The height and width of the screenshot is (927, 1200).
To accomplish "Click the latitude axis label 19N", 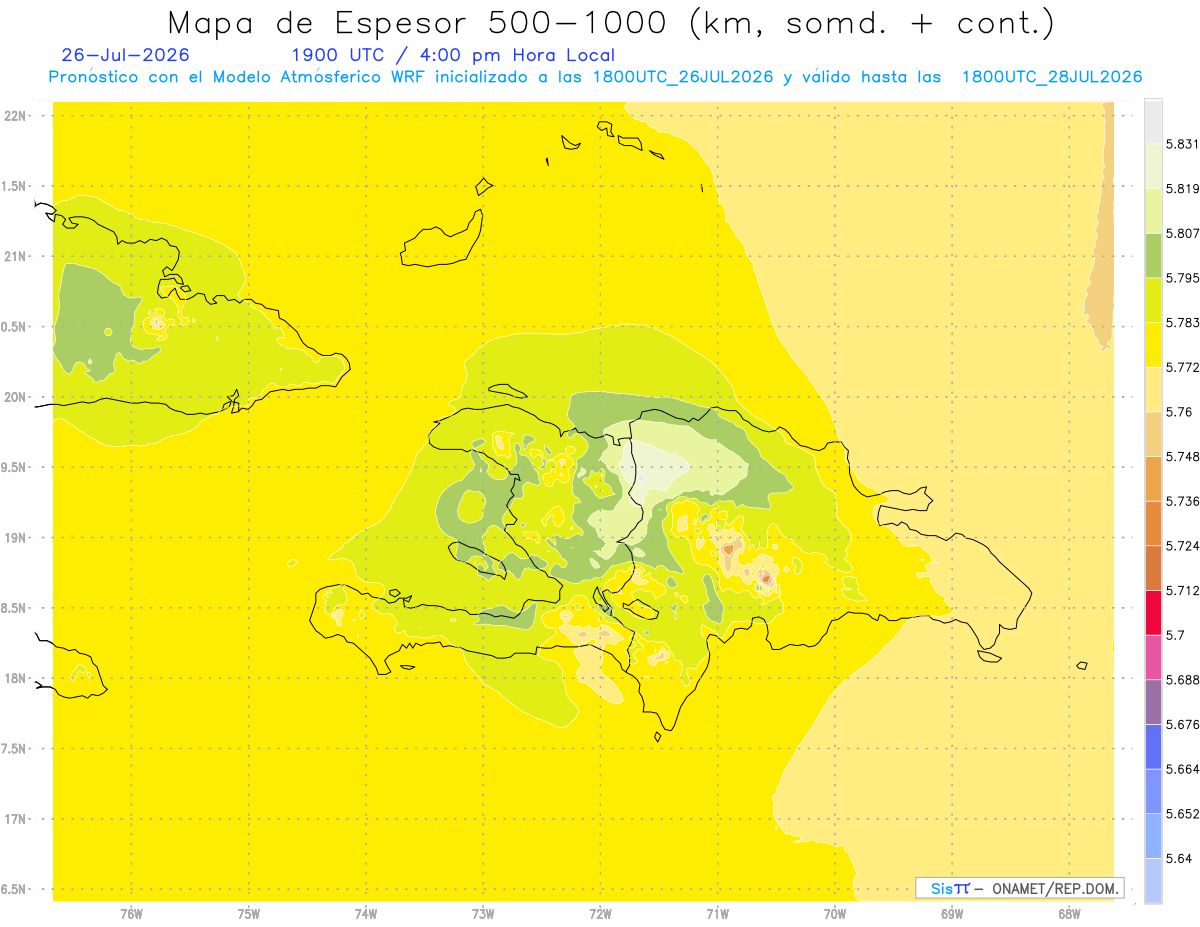I will (x=16, y=537).
